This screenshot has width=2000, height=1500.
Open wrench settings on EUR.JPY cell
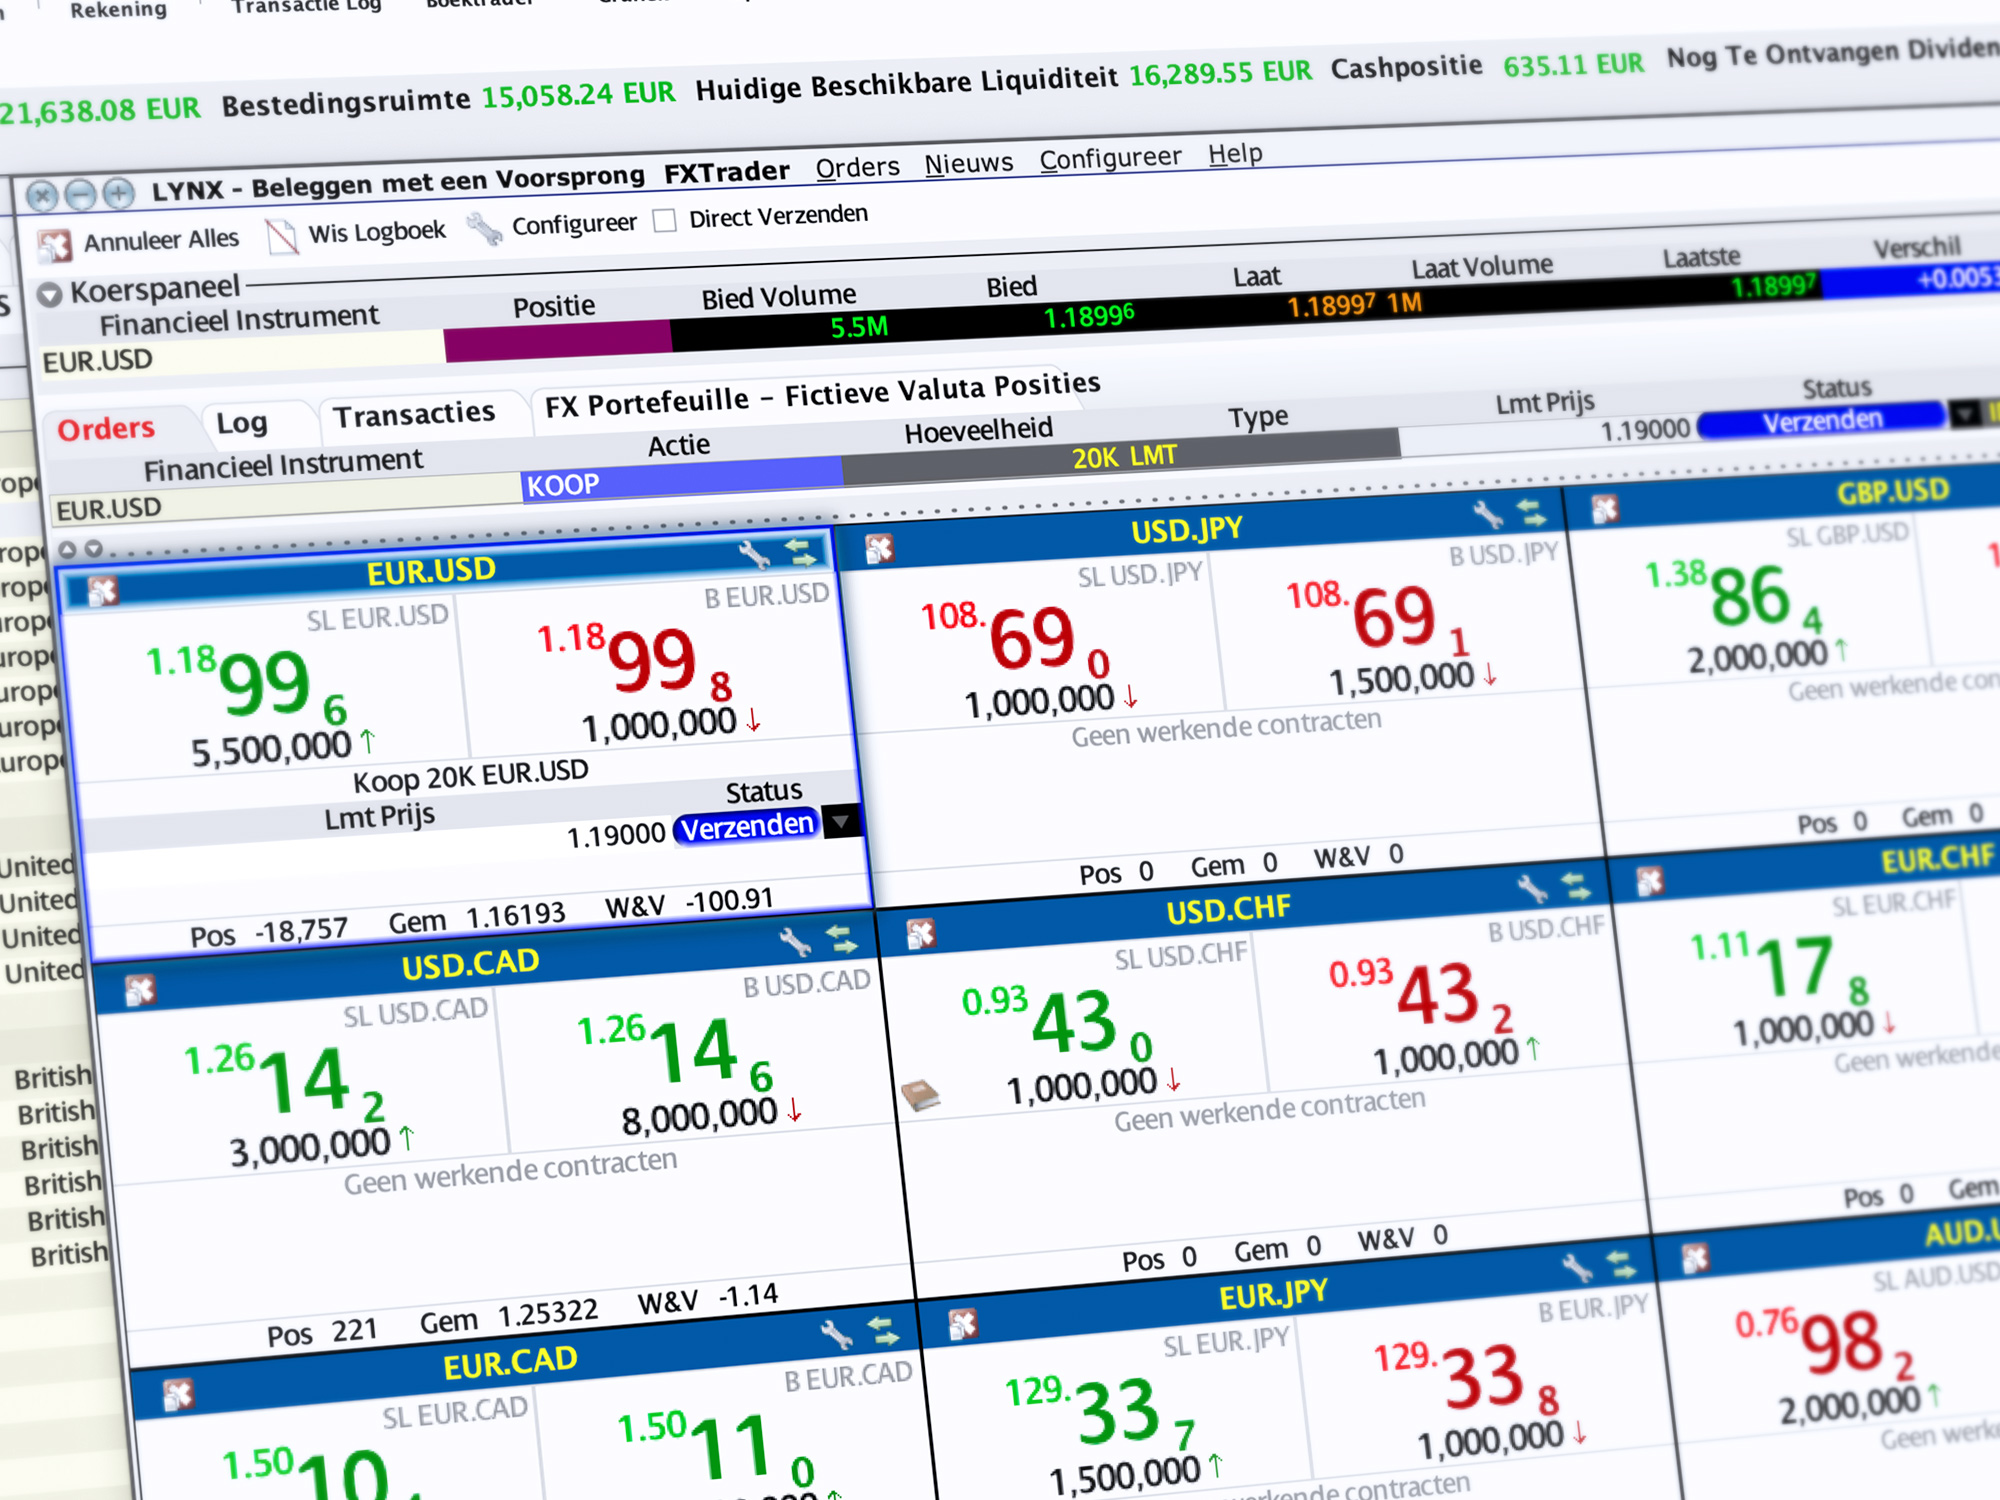1577,1268
